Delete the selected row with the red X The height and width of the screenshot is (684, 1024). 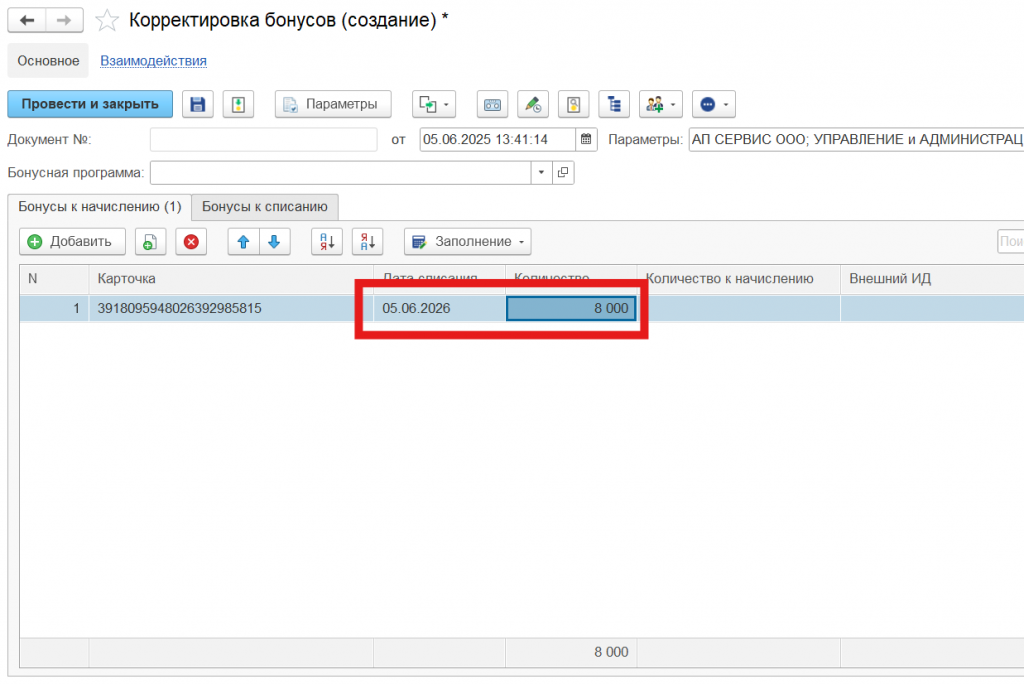[x=191, y=241]
